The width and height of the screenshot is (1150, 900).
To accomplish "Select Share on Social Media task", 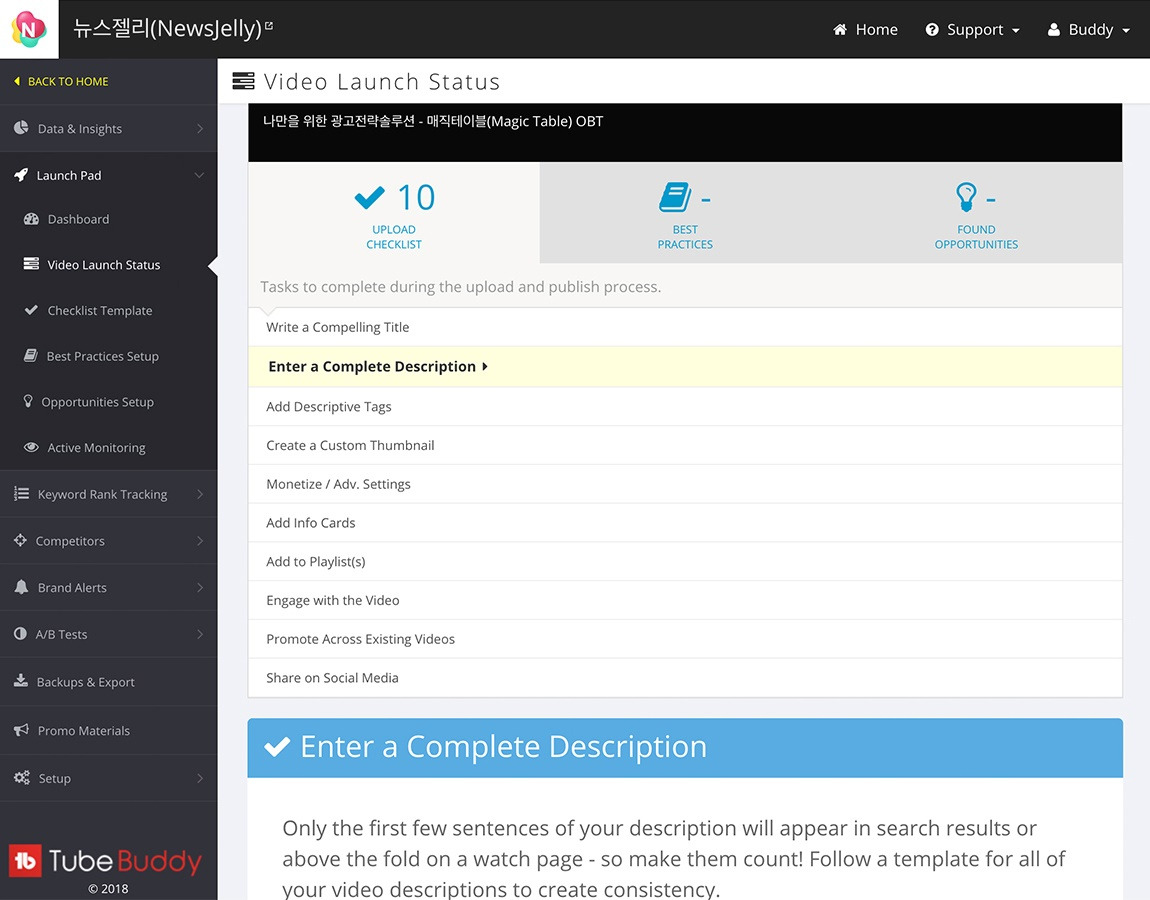I will coord(685,678).
